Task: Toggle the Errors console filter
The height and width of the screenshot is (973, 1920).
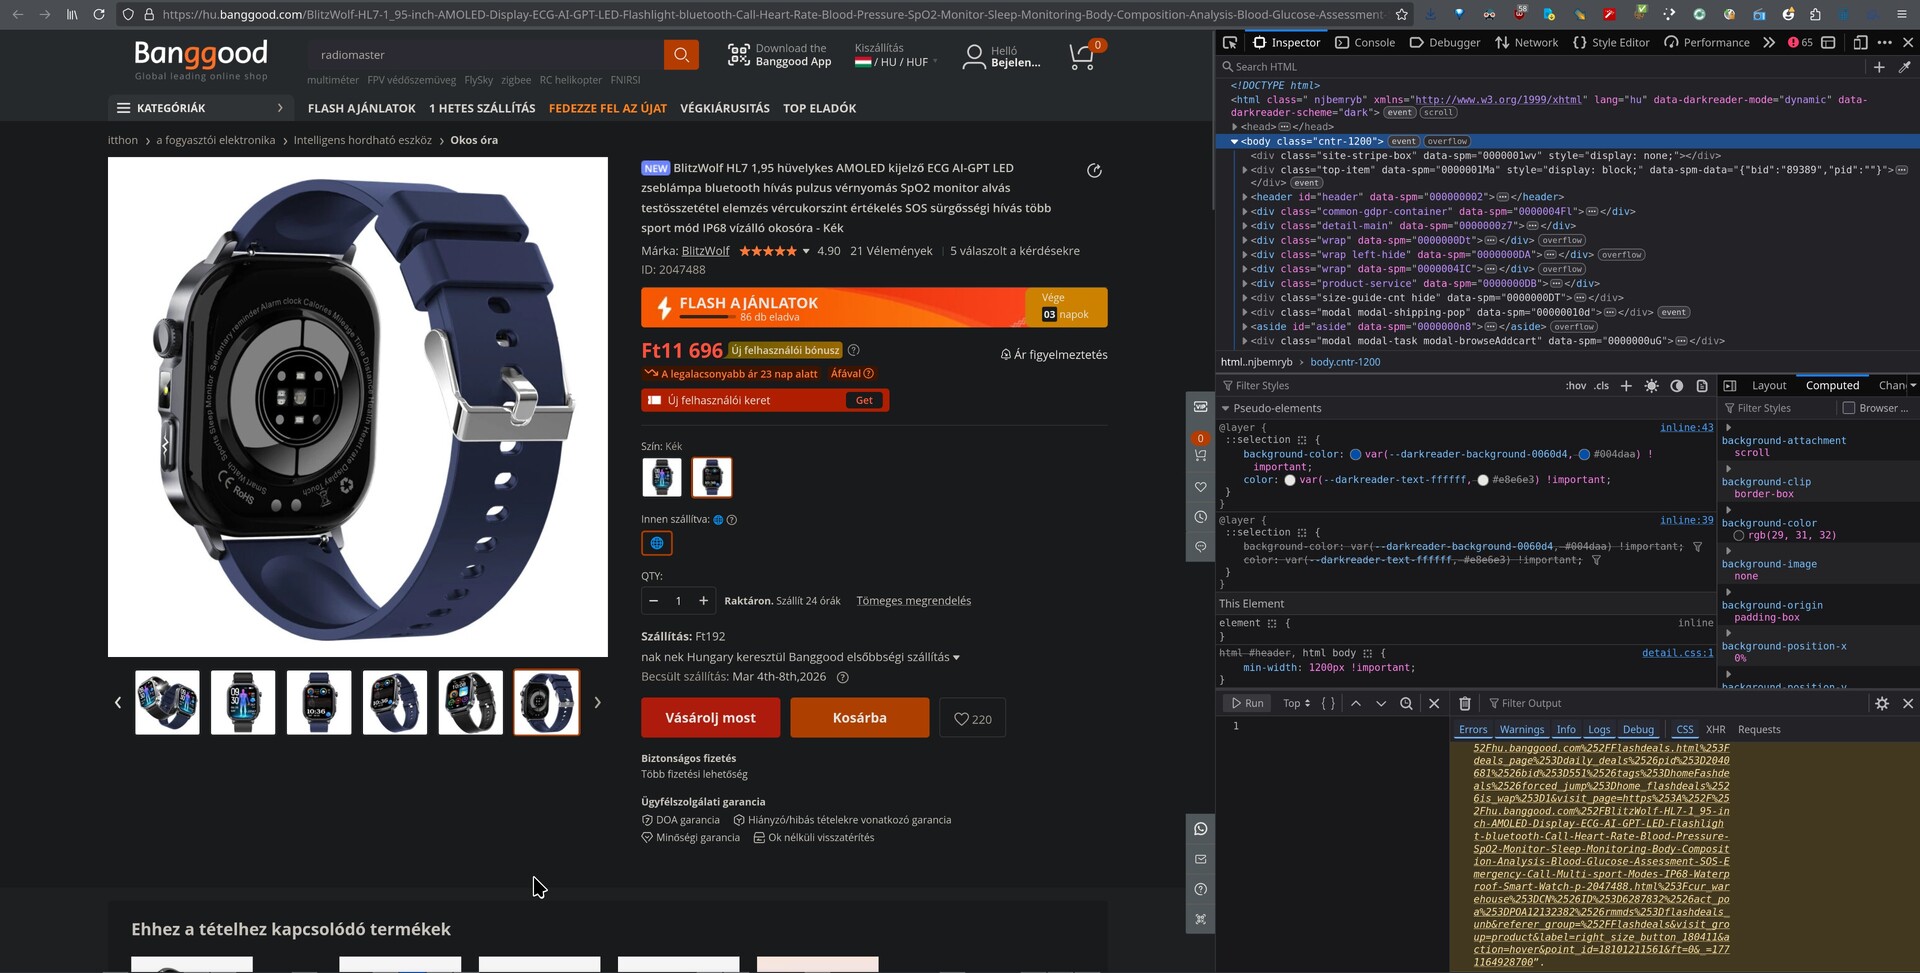Action: [x=1473, y=730]
